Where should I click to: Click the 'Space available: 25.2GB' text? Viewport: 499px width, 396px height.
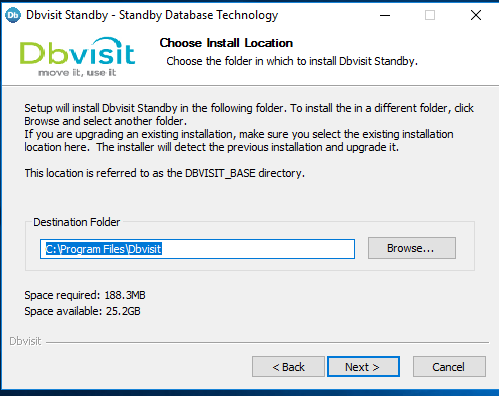click(x=82, y=311)
